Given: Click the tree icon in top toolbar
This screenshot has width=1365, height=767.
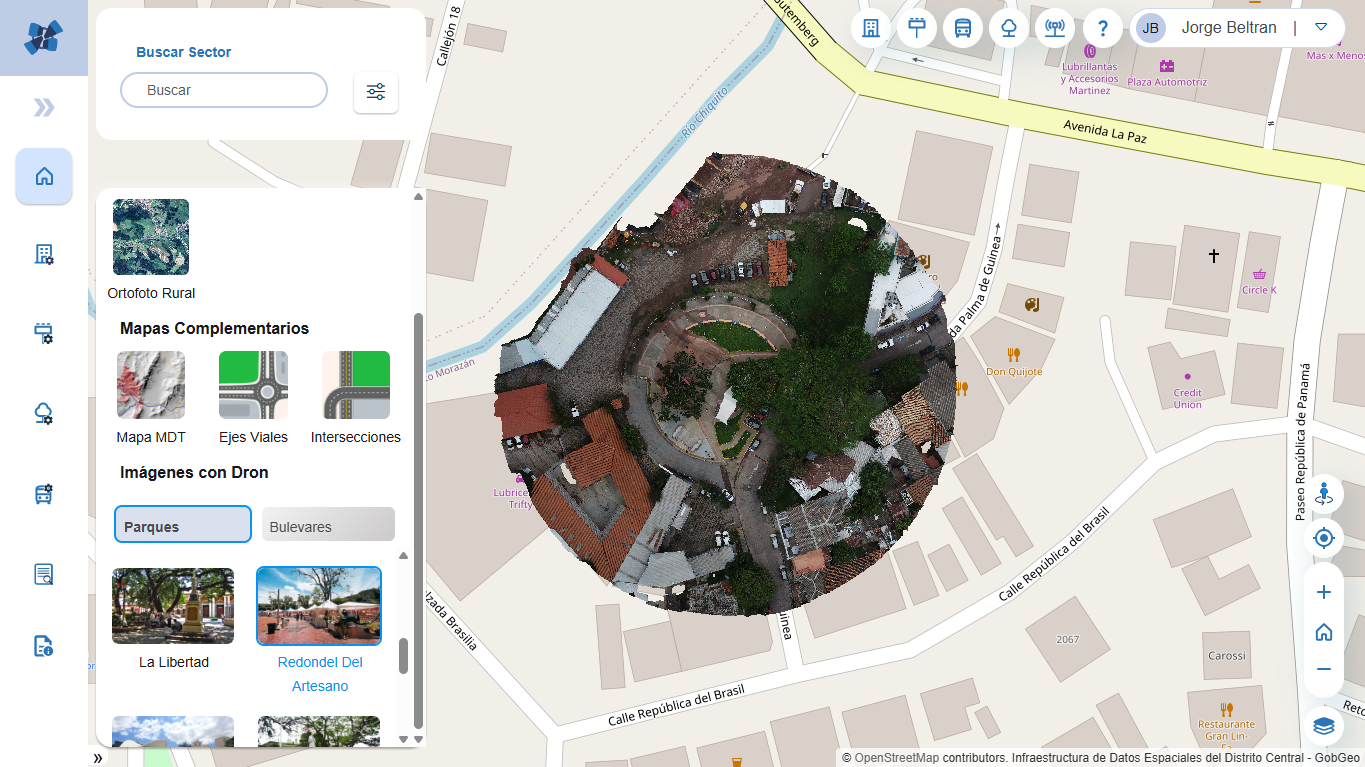Looking at the screenshot, I should pyautogui.click(x=1009, y=28).
